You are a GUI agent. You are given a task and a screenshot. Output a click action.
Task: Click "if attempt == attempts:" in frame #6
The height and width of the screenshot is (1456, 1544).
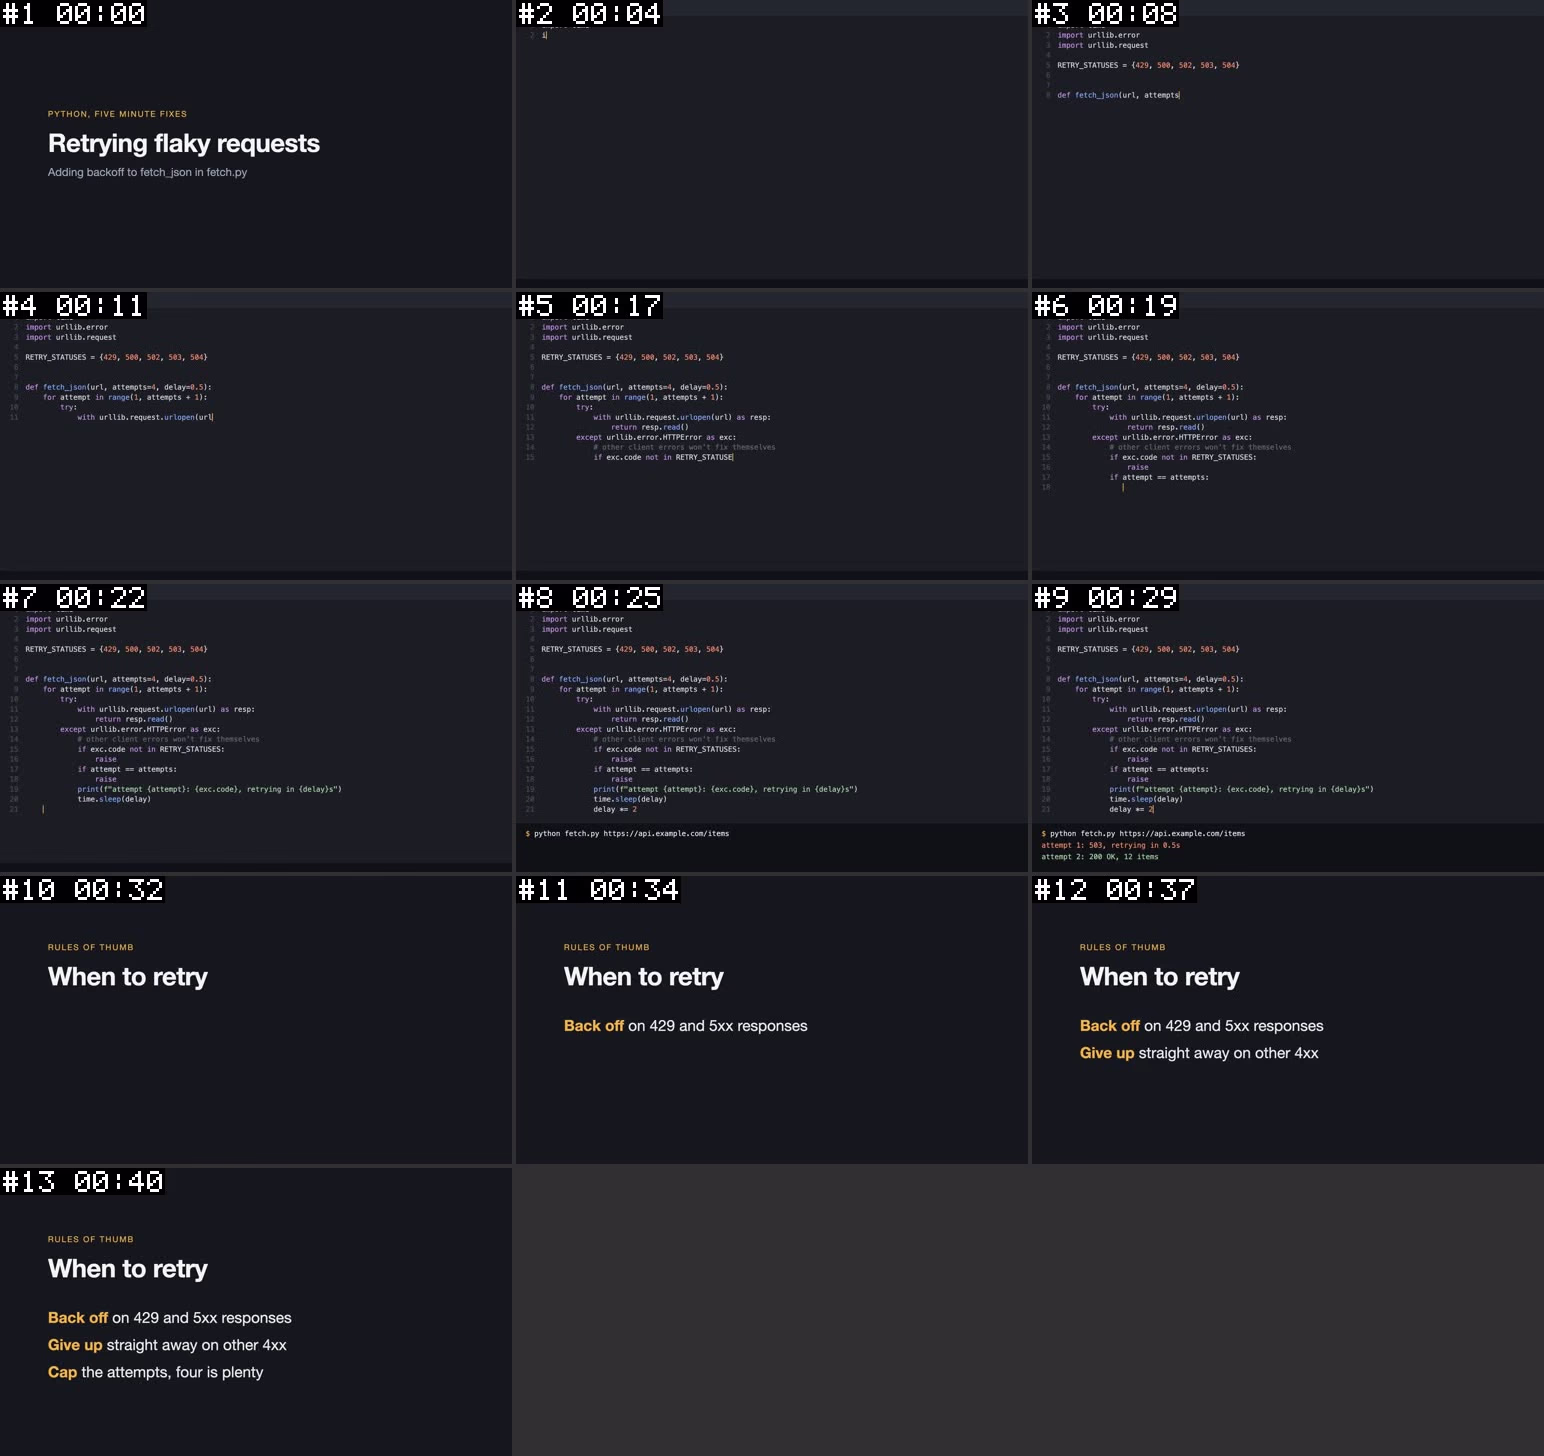point(1159,477)
